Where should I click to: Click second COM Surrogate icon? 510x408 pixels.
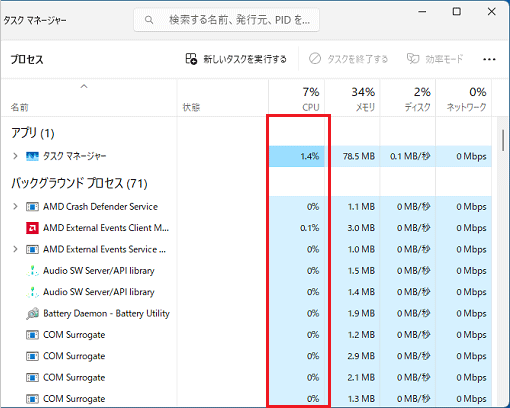click(x=32, y=356)
